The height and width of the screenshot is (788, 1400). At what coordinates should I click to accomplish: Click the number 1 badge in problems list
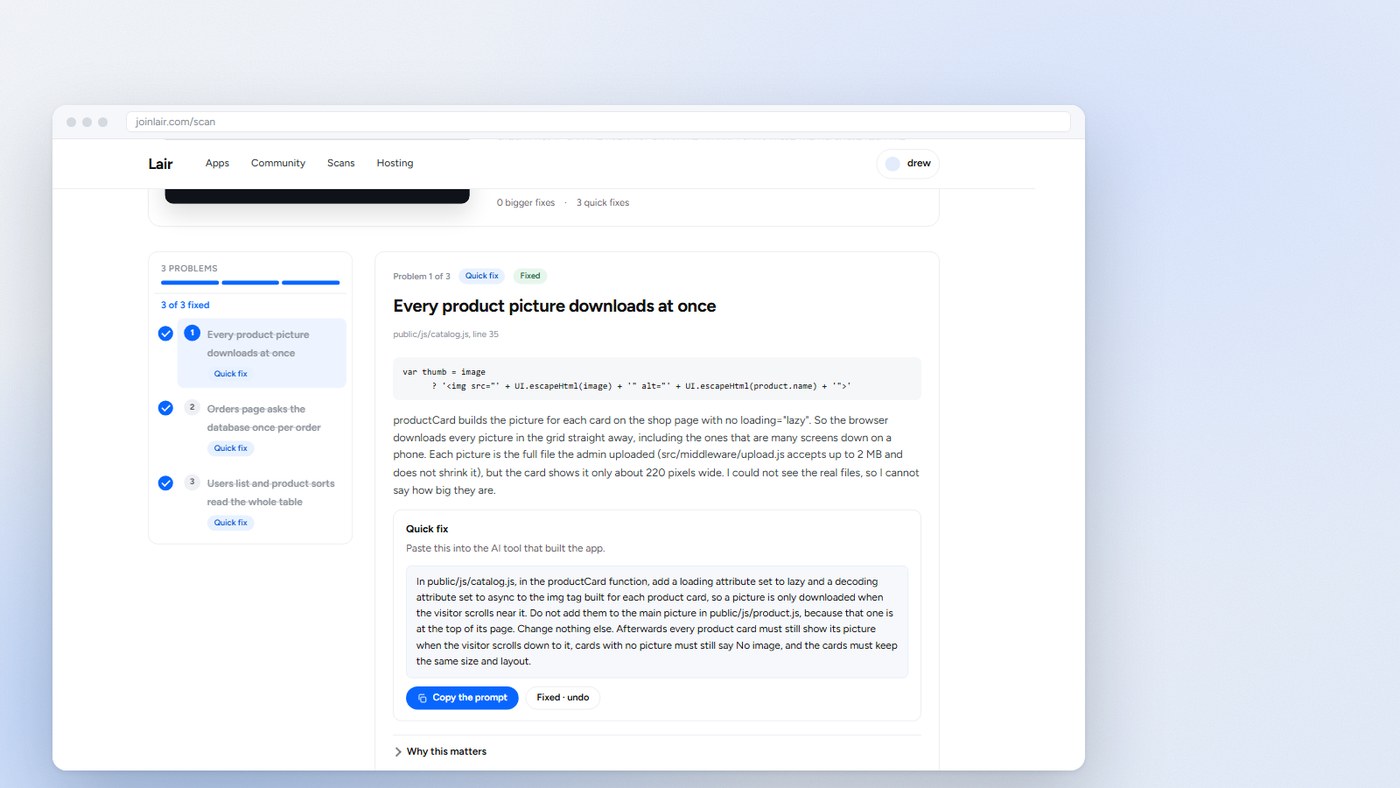192,333
